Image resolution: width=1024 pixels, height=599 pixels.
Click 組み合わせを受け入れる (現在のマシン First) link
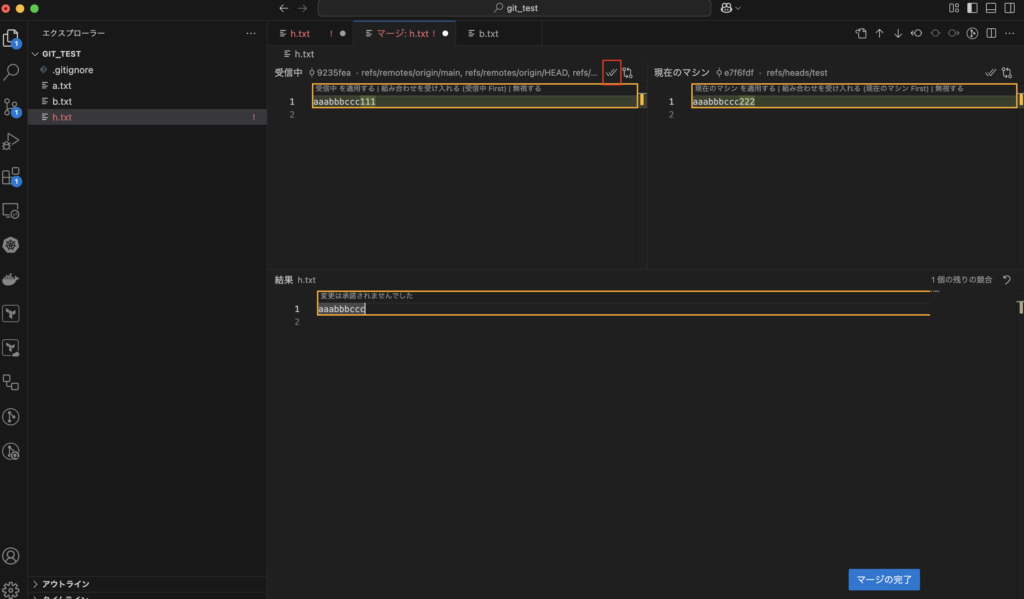[855, 88]
